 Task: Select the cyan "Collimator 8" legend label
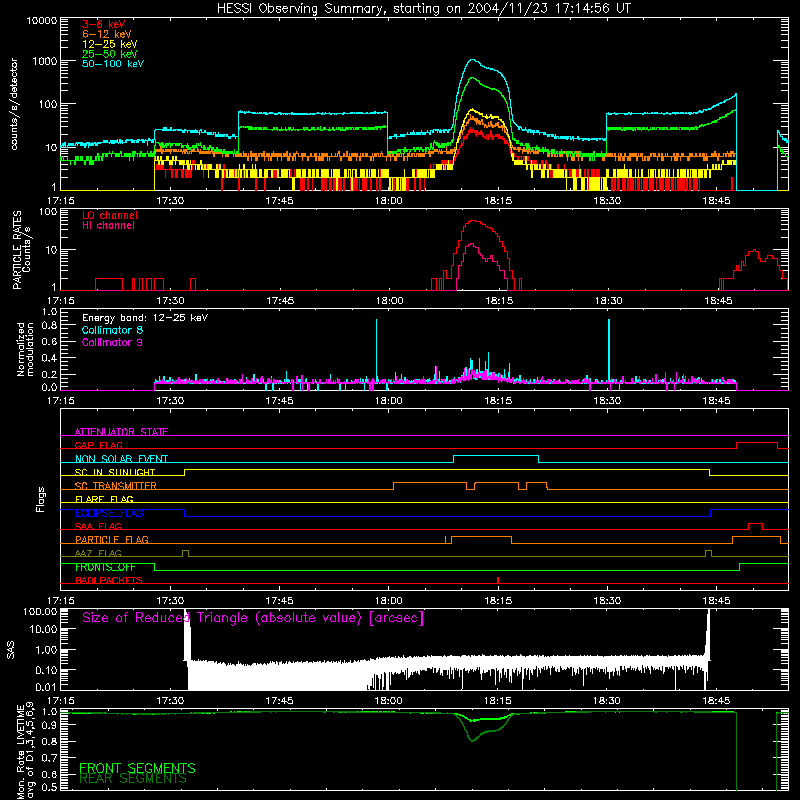112,330
